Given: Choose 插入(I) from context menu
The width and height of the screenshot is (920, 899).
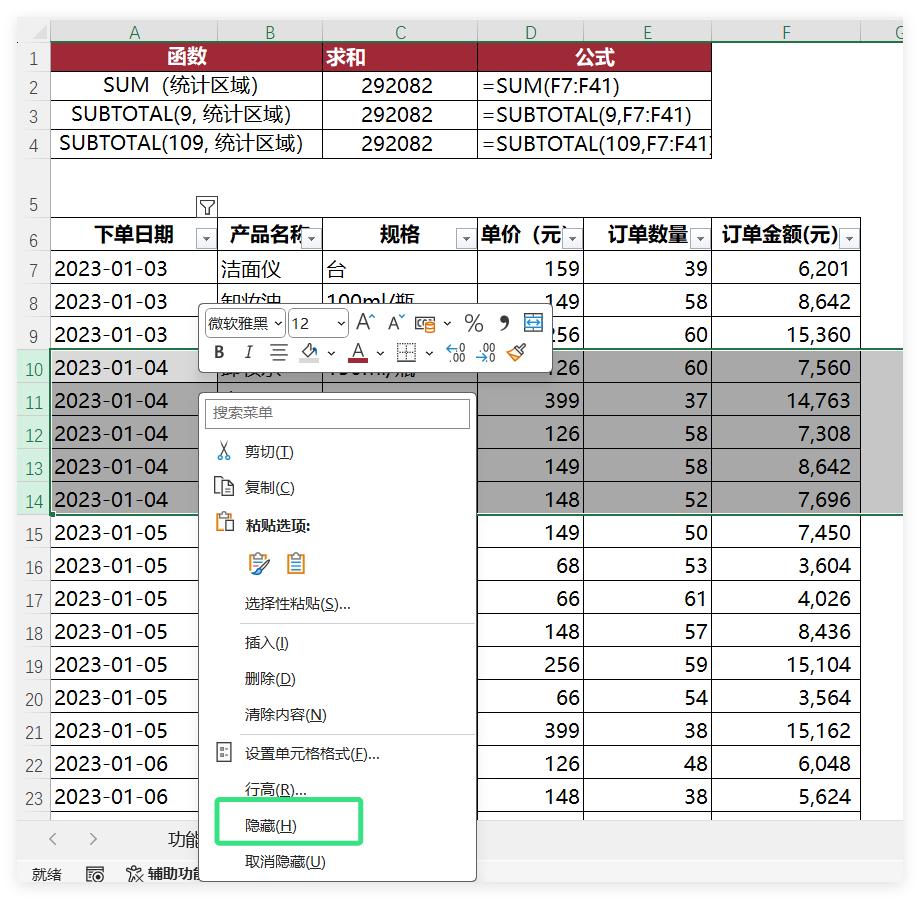Looking at the screenshot, I should point(337,643).
